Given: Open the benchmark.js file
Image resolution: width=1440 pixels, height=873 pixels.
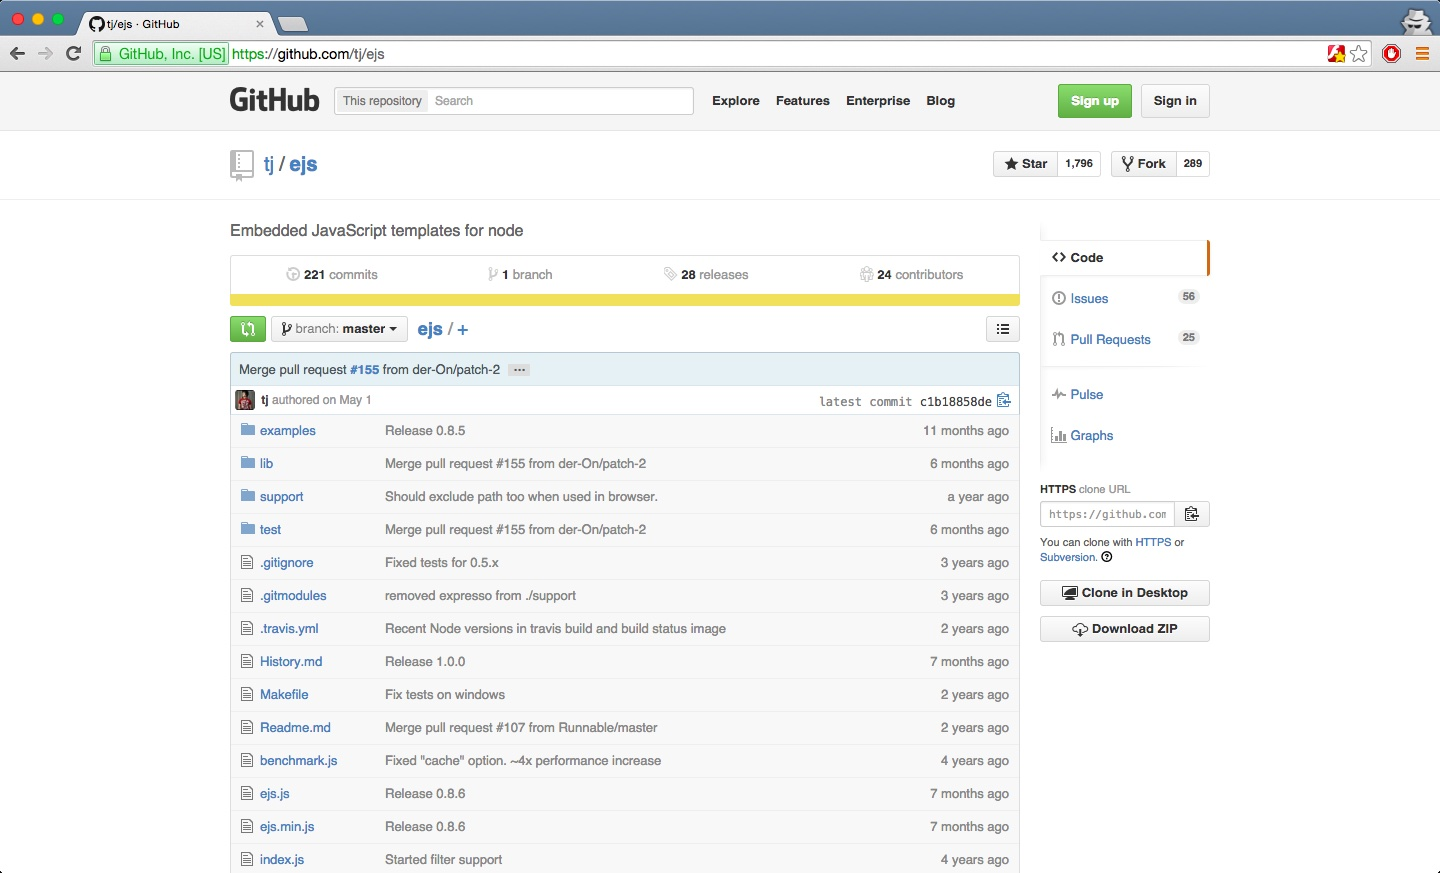Looking at the screenshot, I should (298, 761).
